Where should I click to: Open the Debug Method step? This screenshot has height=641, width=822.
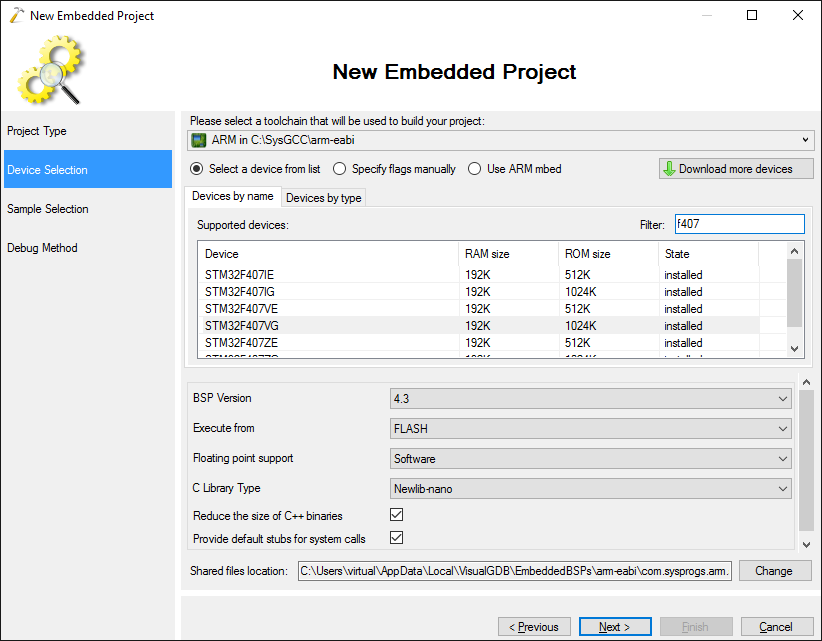point(88,247)
